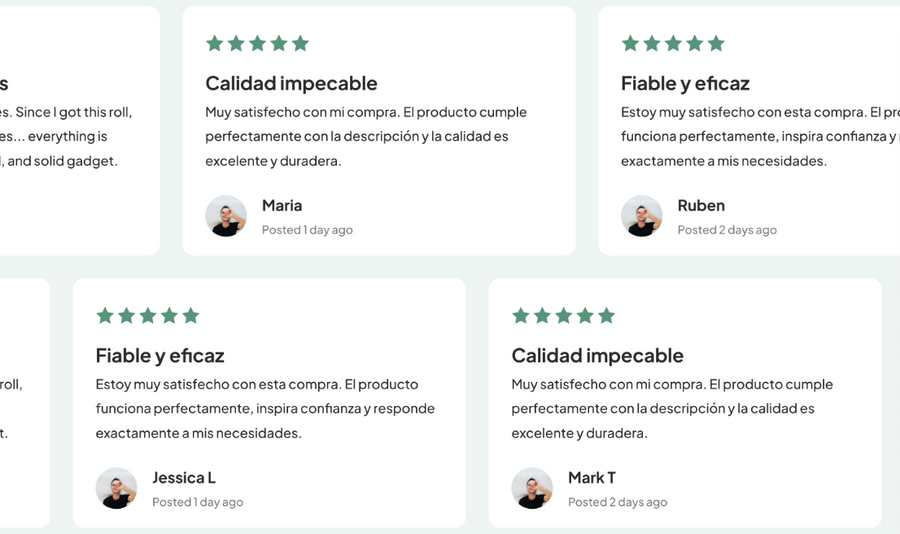Click the review text in Maria's card

point(366,136)
